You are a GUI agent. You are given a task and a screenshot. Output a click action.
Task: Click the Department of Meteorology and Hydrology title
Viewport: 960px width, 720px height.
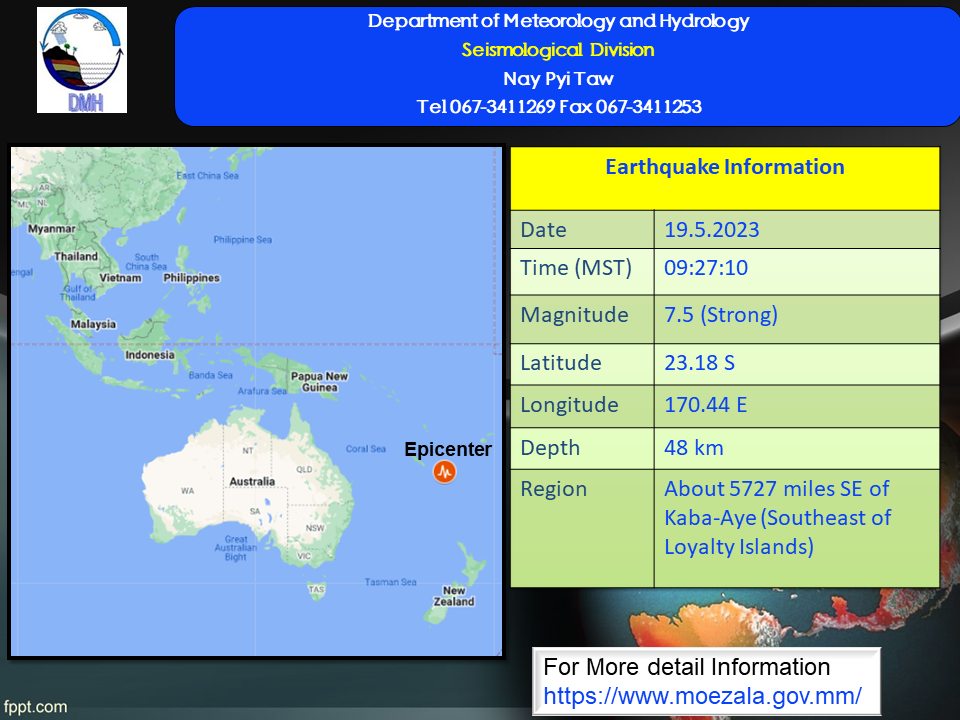(558, 21)
